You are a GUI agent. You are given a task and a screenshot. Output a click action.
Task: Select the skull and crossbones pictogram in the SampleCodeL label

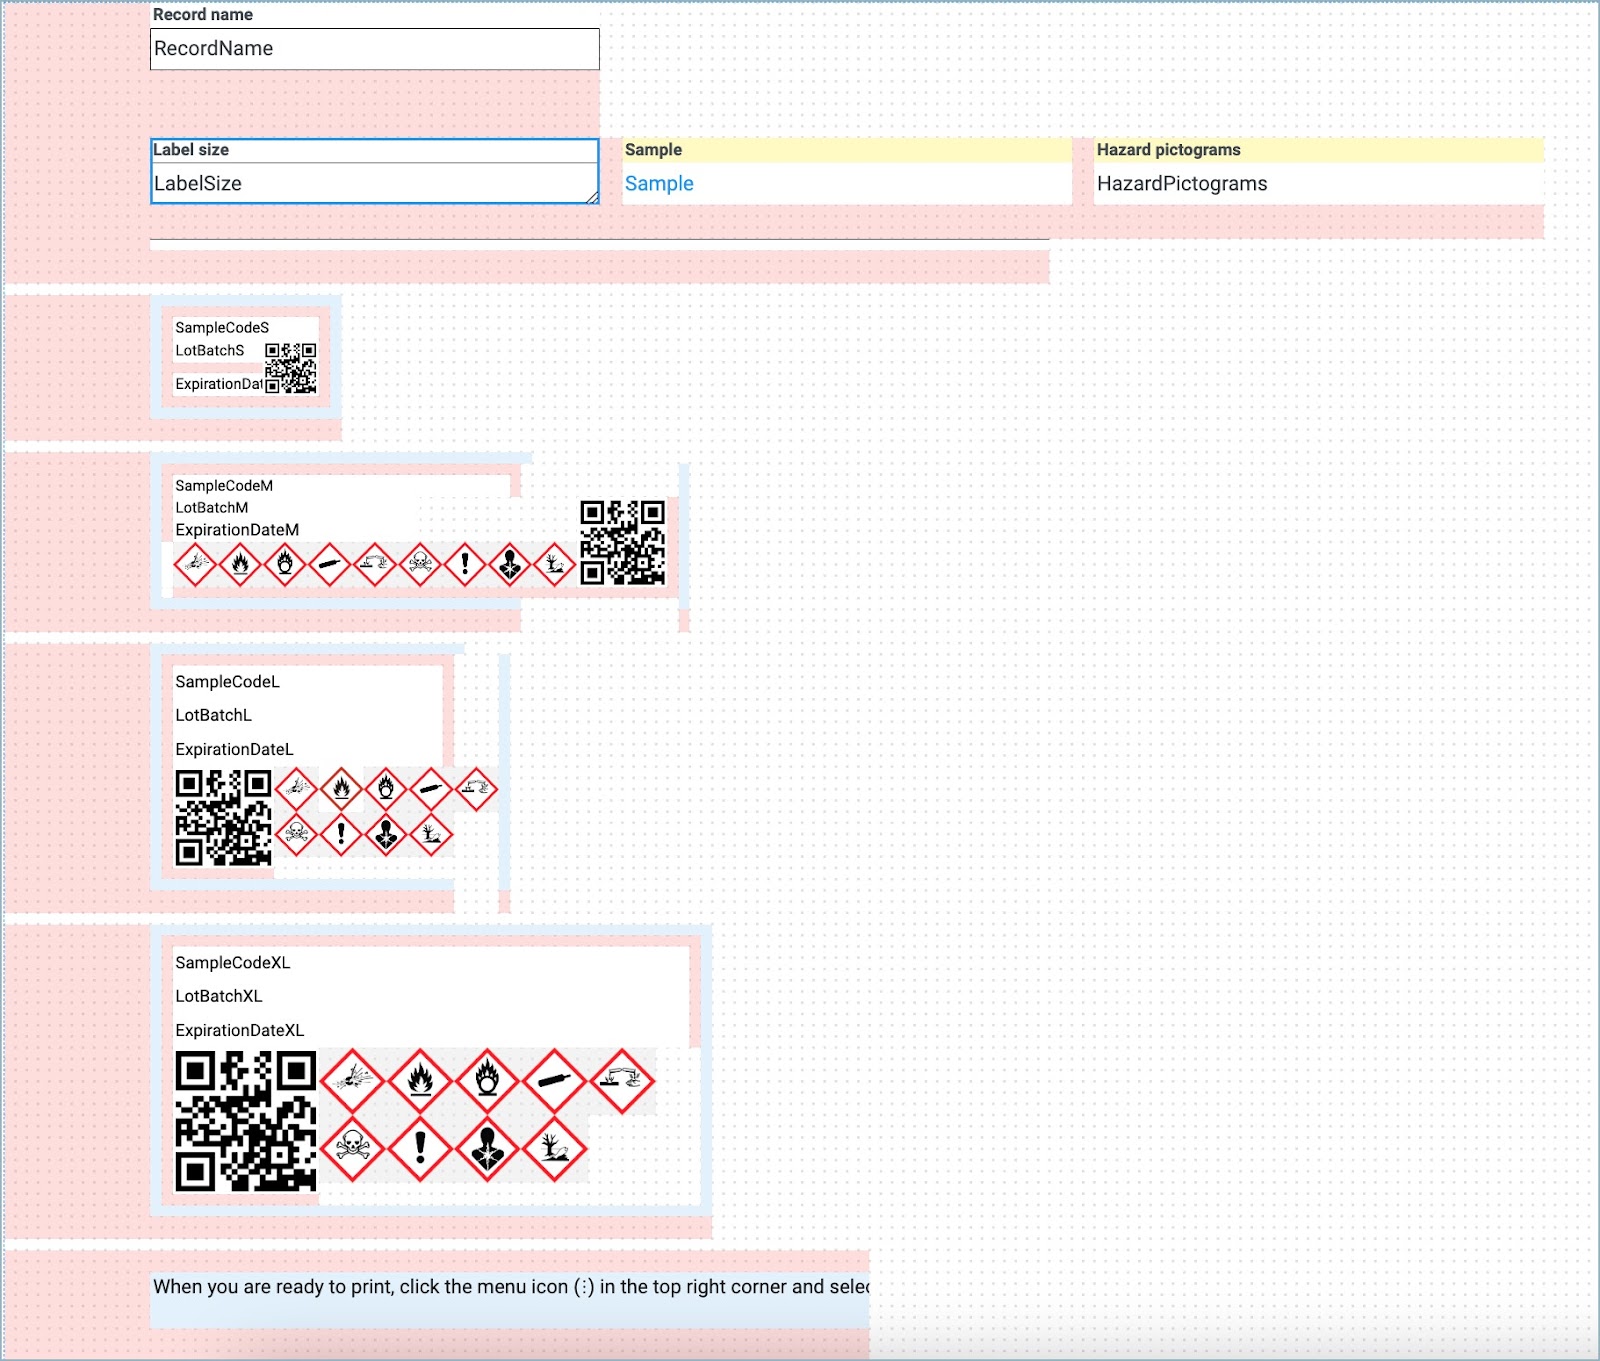pos(296,834)
